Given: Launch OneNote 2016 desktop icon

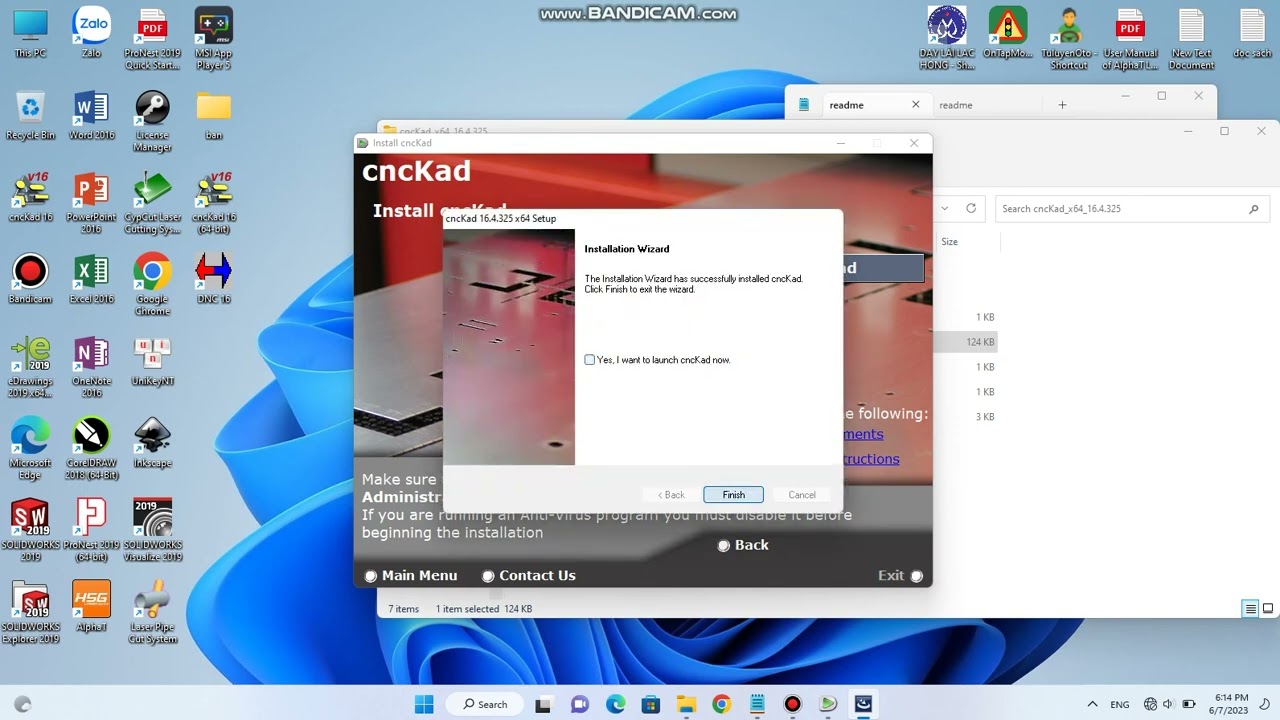Looking at the screenshot, I should (91, 367).
